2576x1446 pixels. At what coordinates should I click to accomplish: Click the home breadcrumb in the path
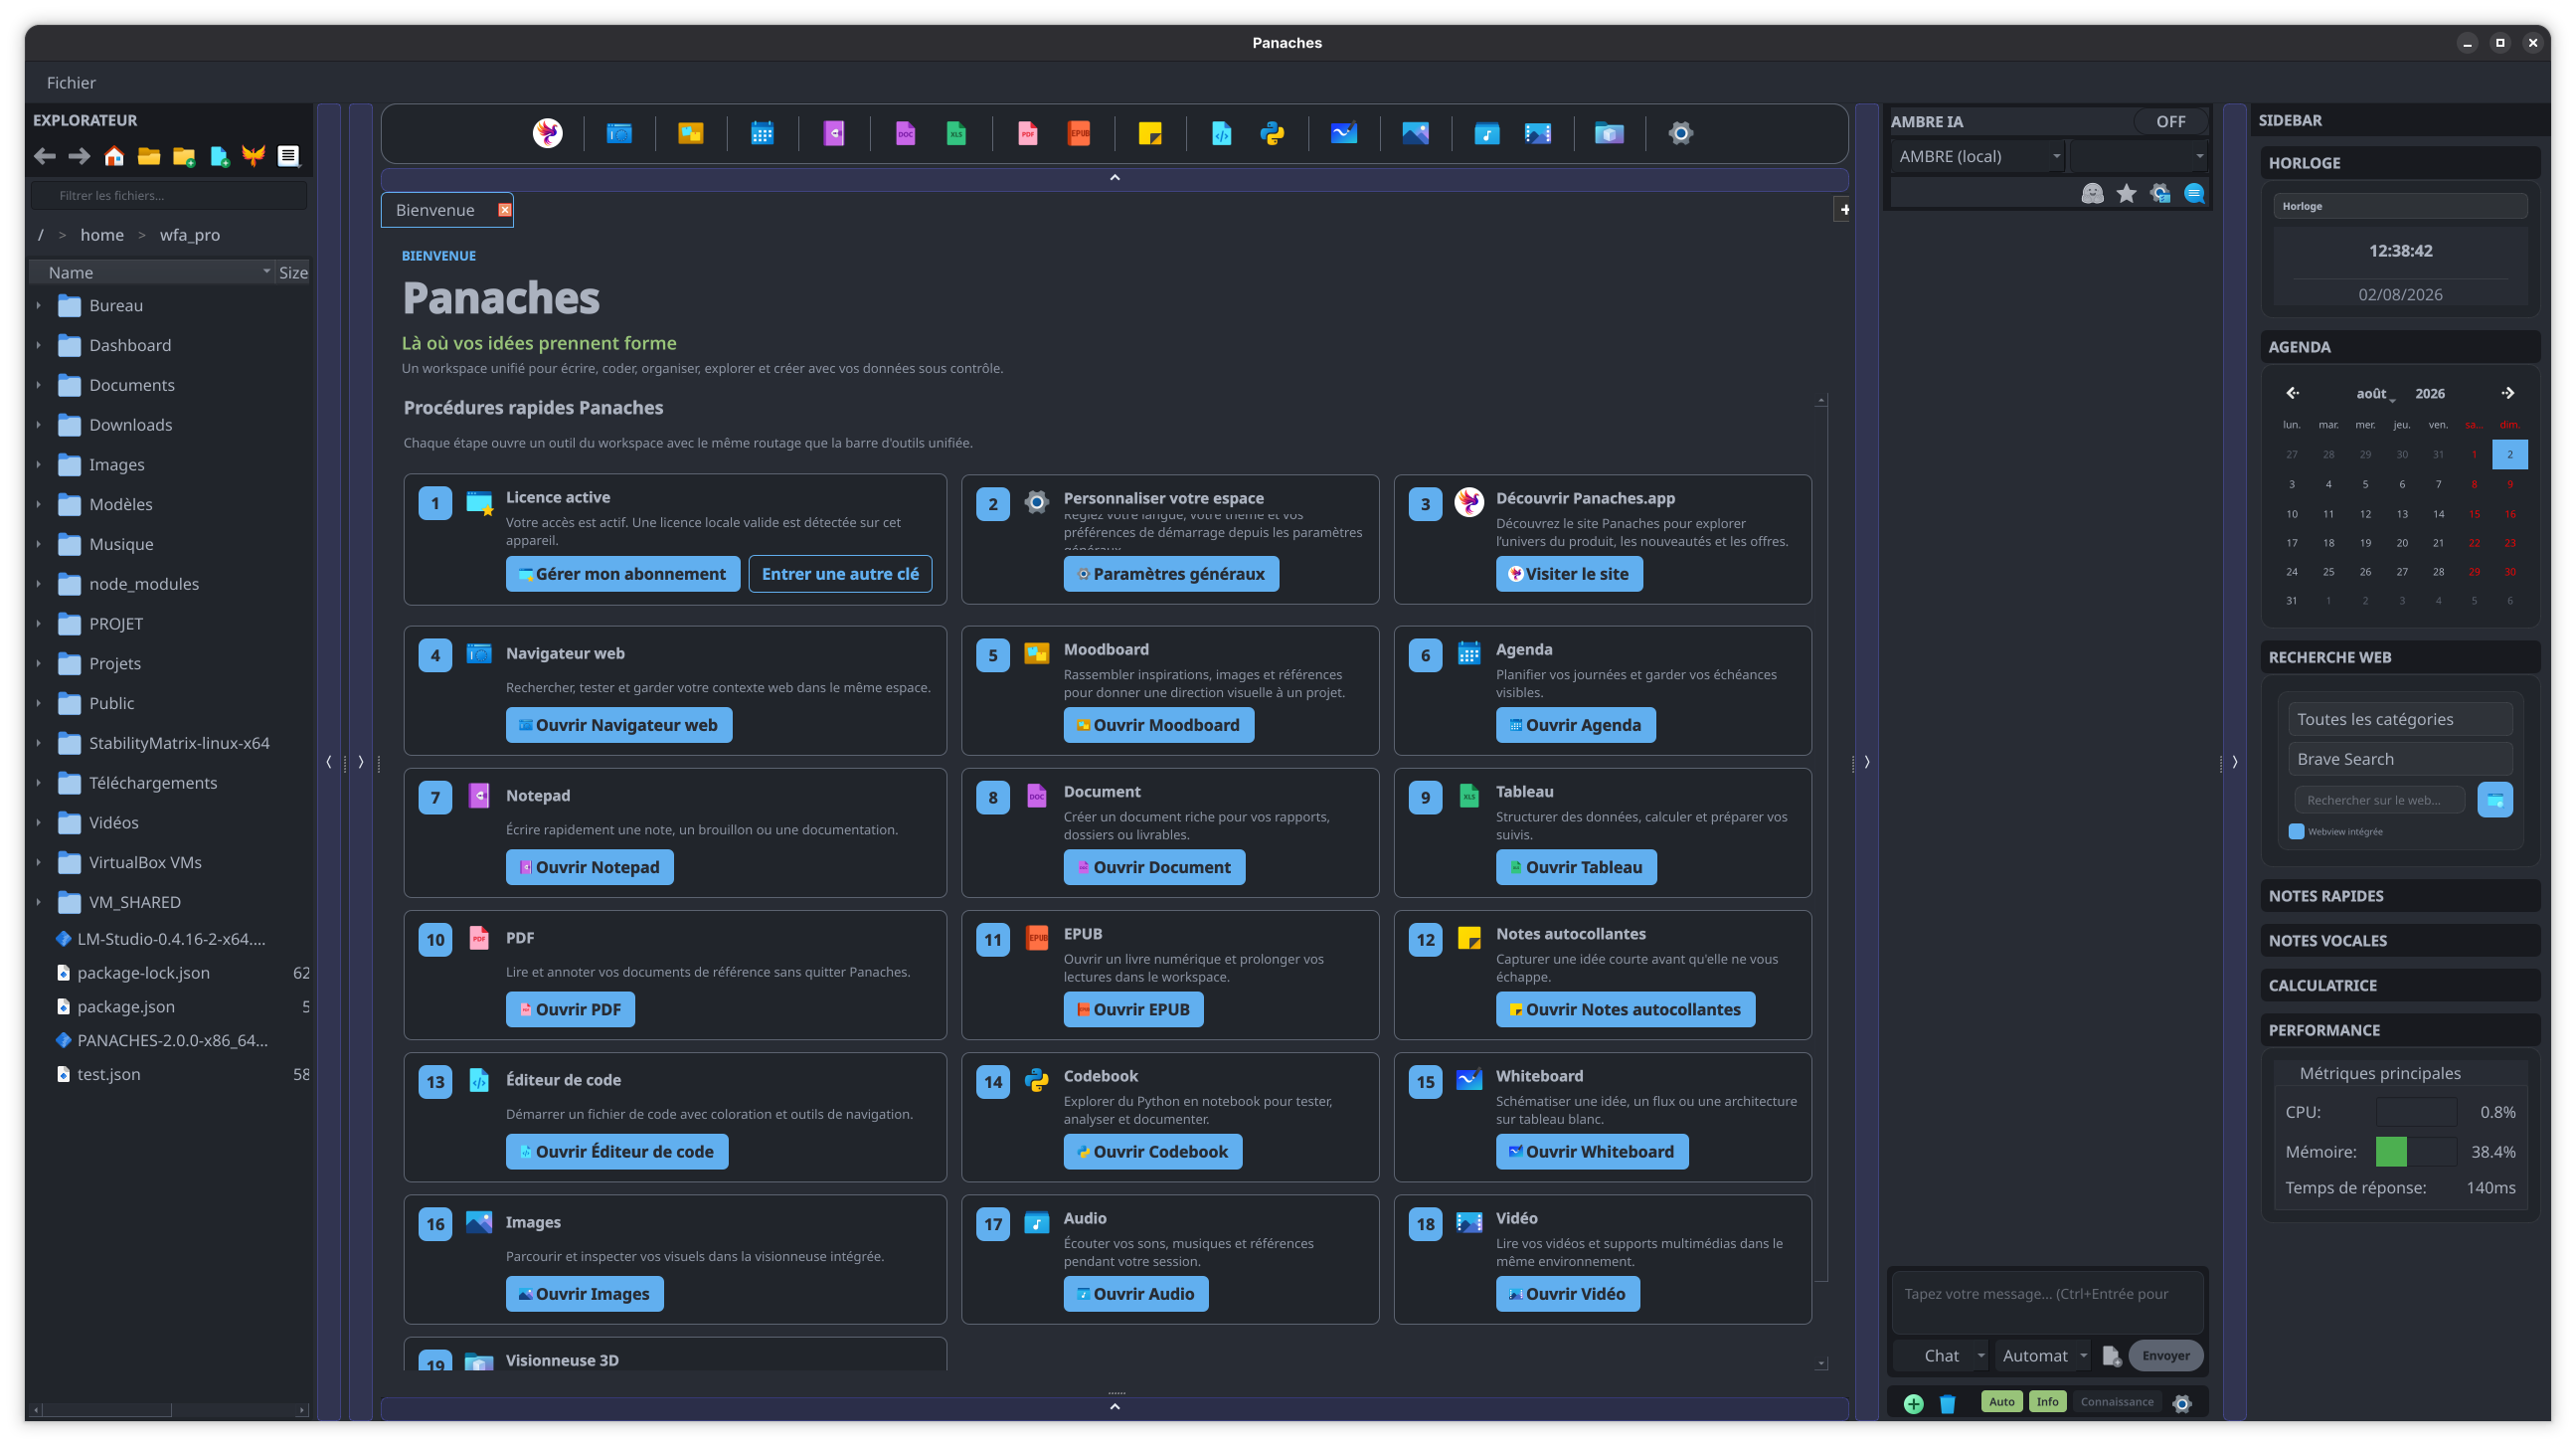[x=102, y=235]
